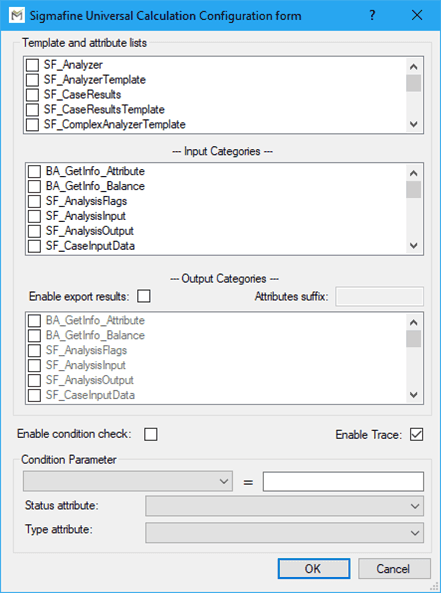This screenshot has height=593, width=441.
Task: Check BA_GetInfo_Attribute in Output Categories
Action: click(34, 321)
